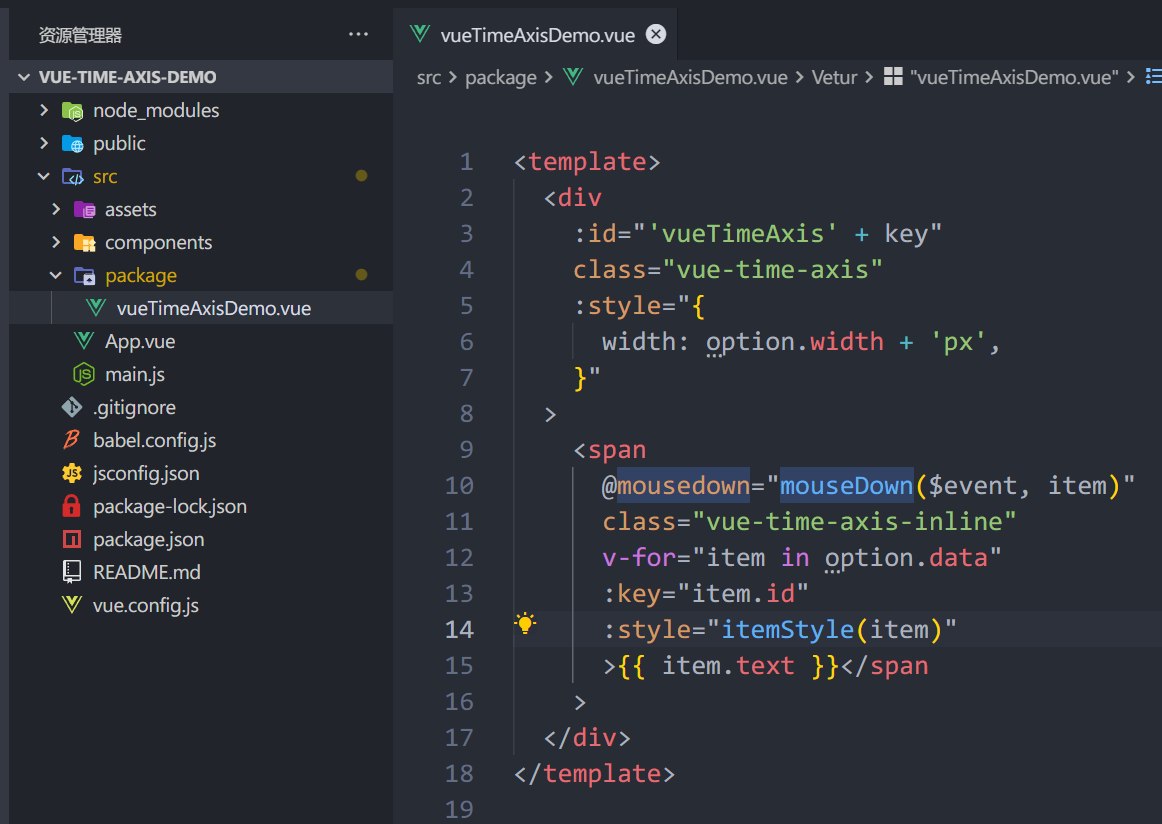Click the Babel icon beside babel.config.js

pyautogui.click(x=72, y=440)
